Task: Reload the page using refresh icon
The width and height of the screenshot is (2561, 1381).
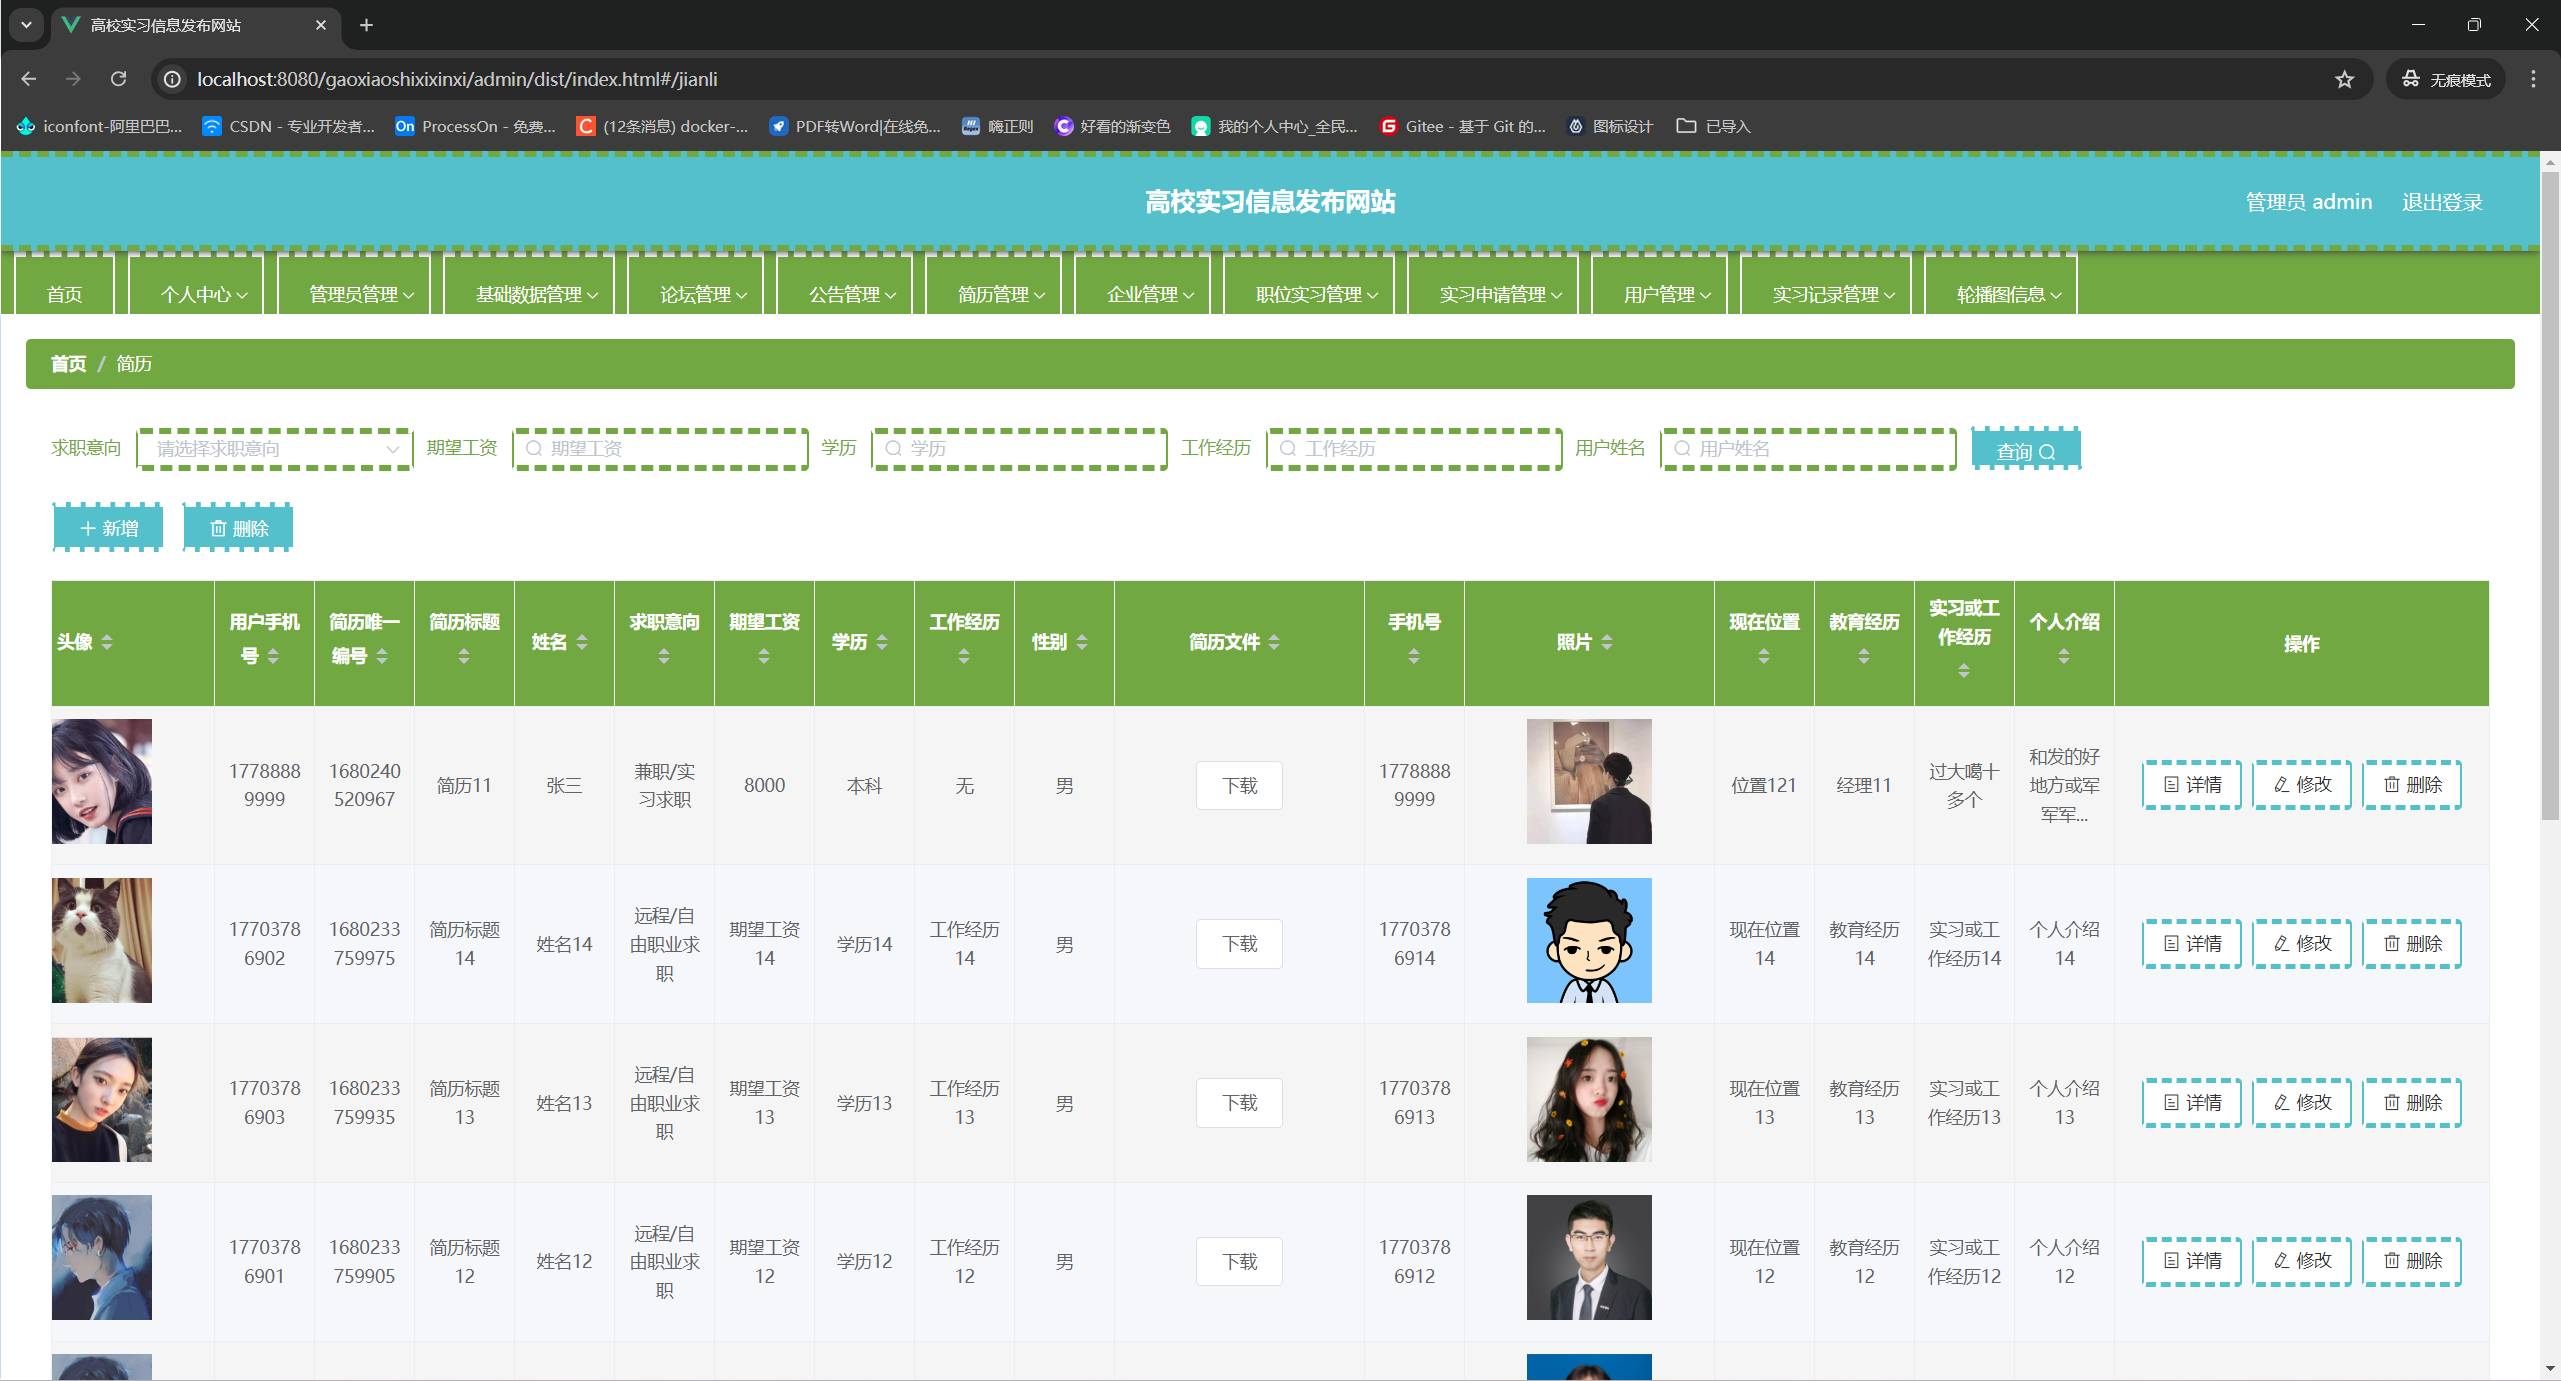Action: pos(118,79)
